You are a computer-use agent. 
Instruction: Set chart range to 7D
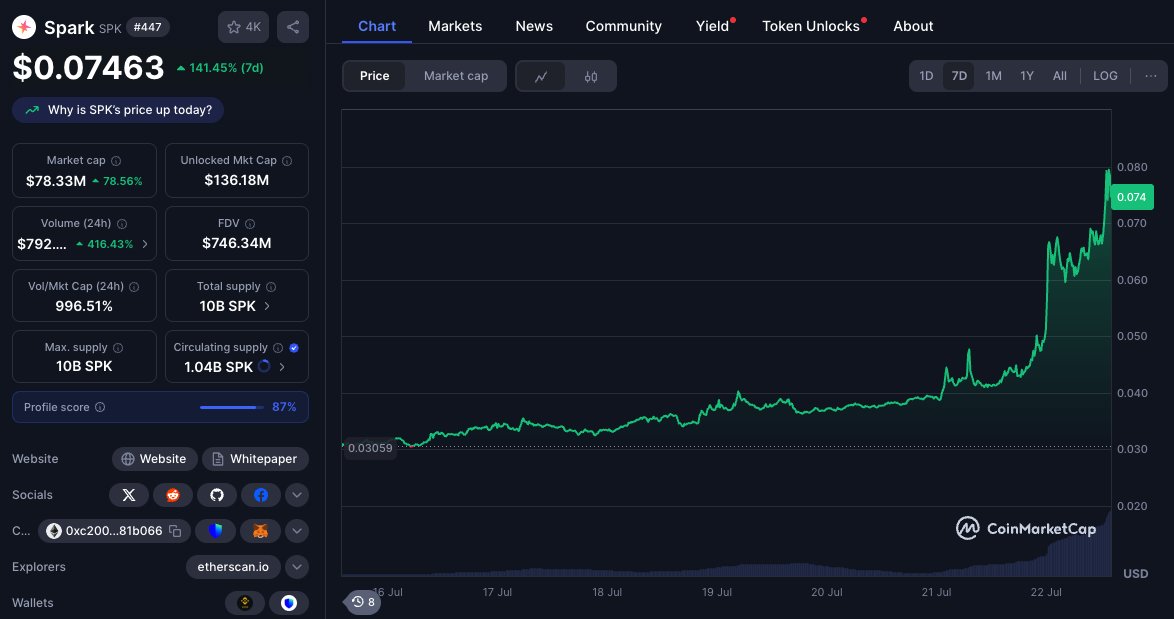959,76
